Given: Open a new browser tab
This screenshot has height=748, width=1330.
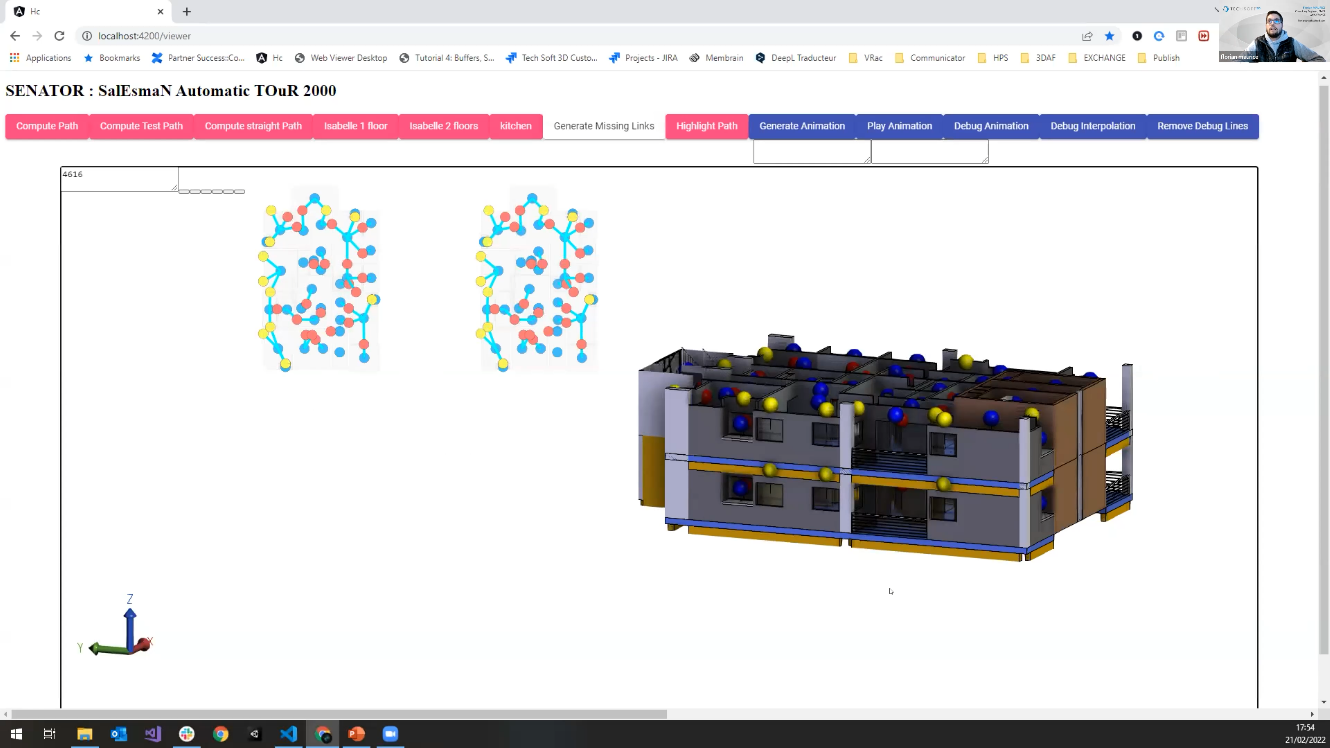Looking at the screenshot, I should click(x=187, y=12).
